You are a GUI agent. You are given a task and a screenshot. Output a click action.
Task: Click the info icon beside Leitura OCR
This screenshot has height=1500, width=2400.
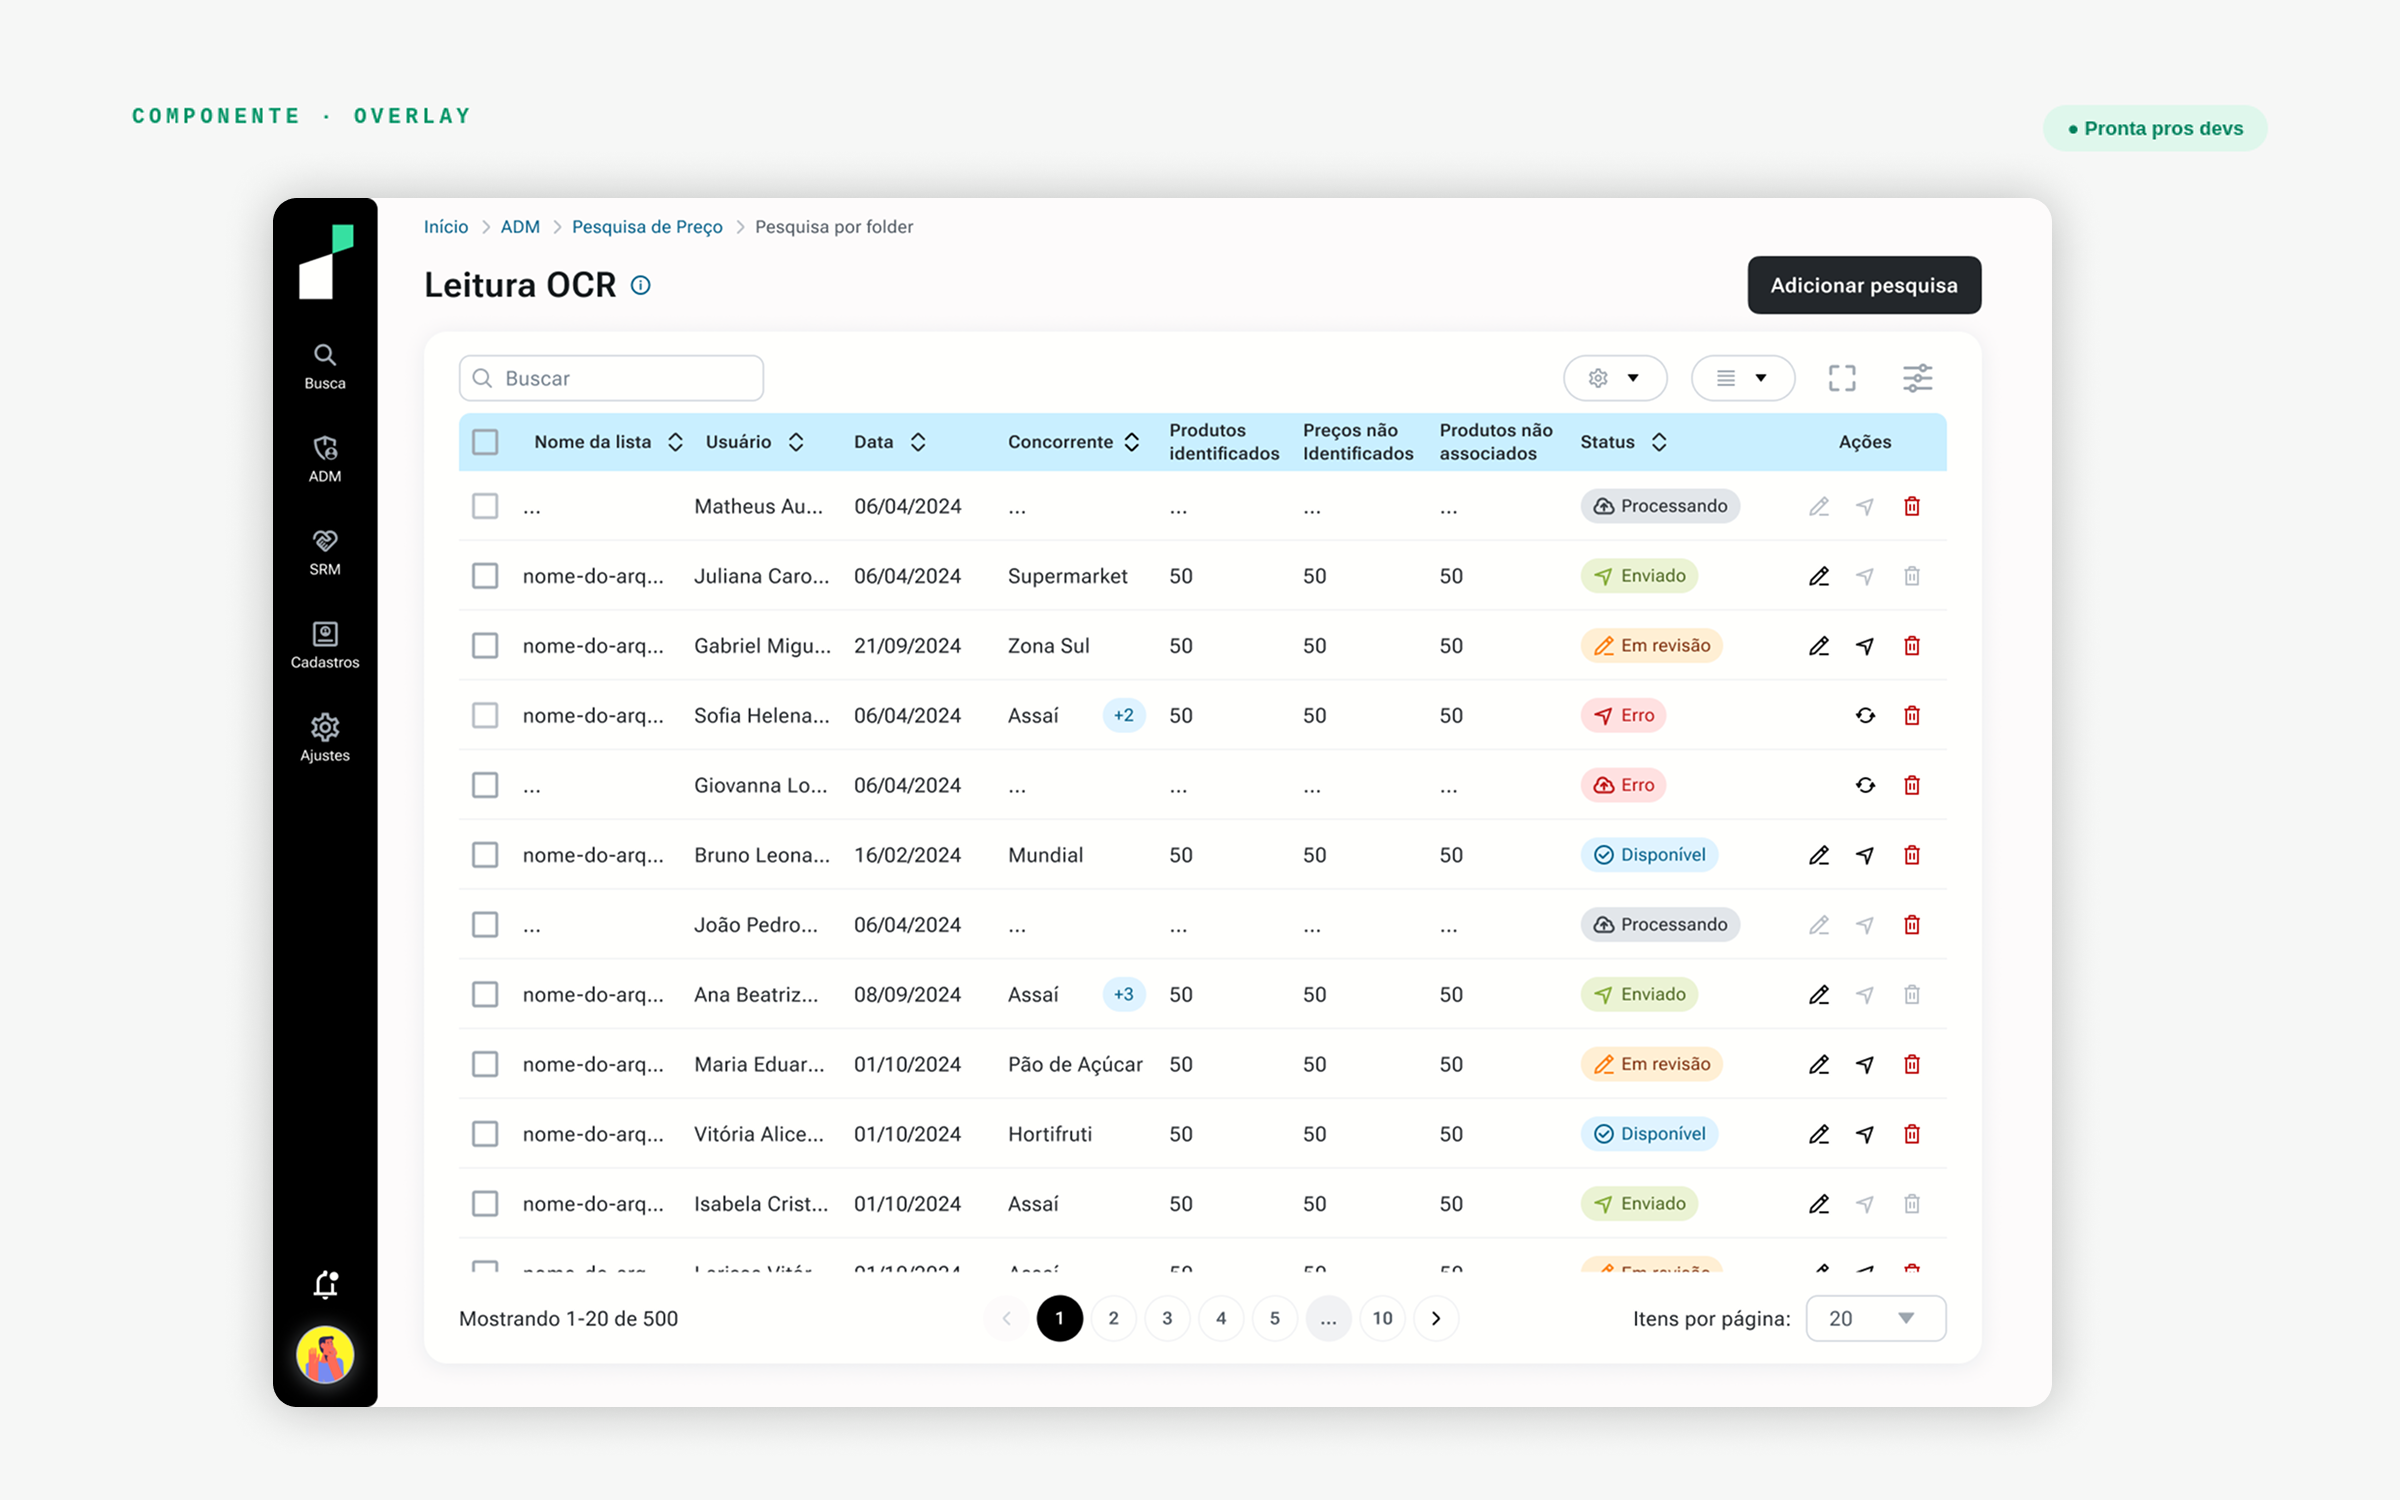pos(641,285)
